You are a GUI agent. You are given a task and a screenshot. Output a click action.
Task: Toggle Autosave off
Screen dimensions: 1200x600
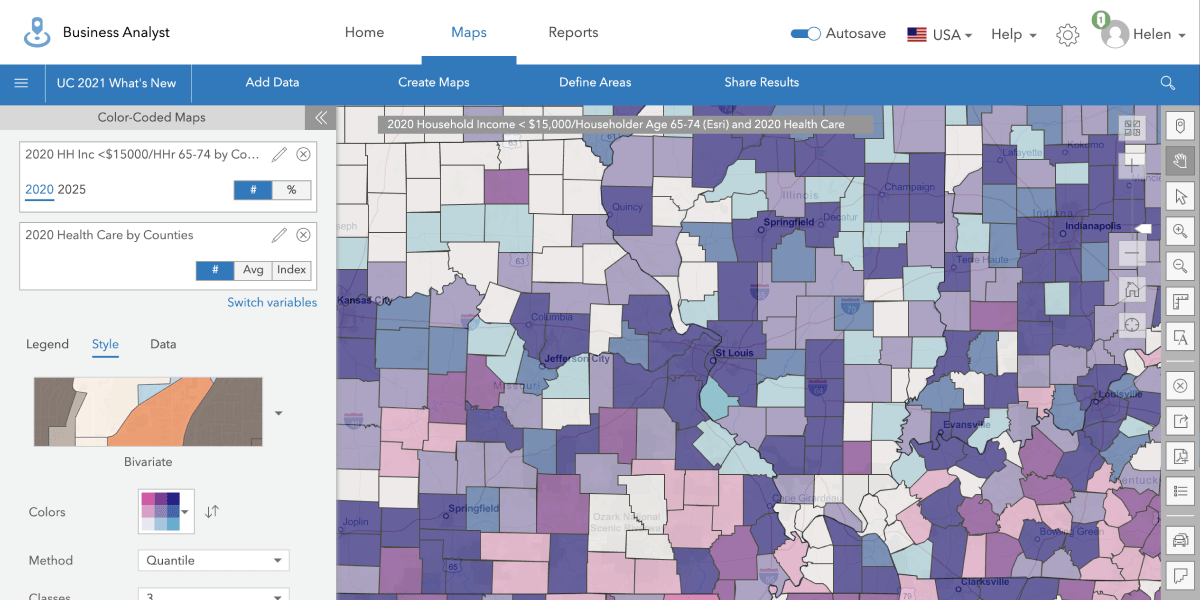click(x=805, y=33)
